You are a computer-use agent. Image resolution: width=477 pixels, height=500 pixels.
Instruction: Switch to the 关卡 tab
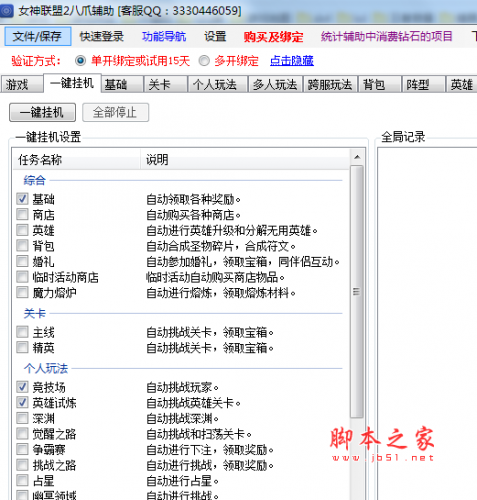(x=165, y=84)
